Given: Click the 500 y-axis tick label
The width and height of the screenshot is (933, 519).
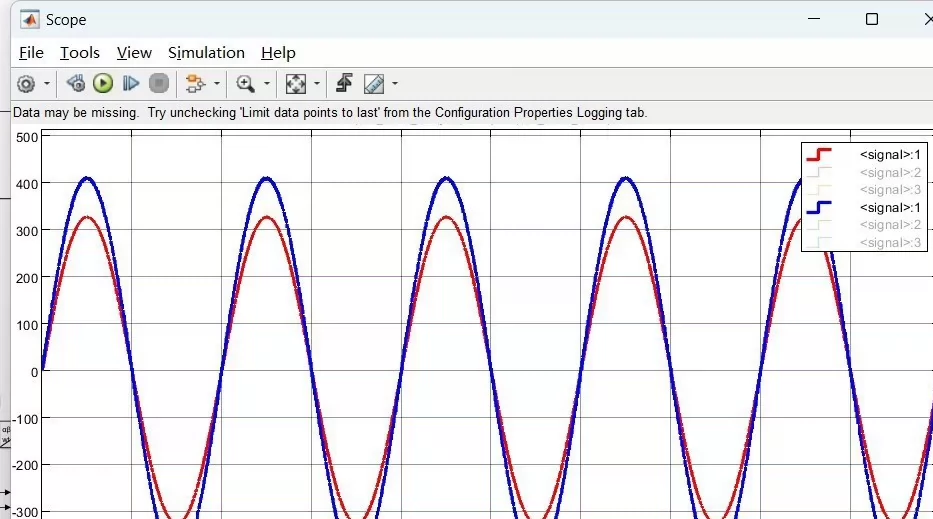Looking at the screenshot, I should pyautogui.click(x=27, y=137).
